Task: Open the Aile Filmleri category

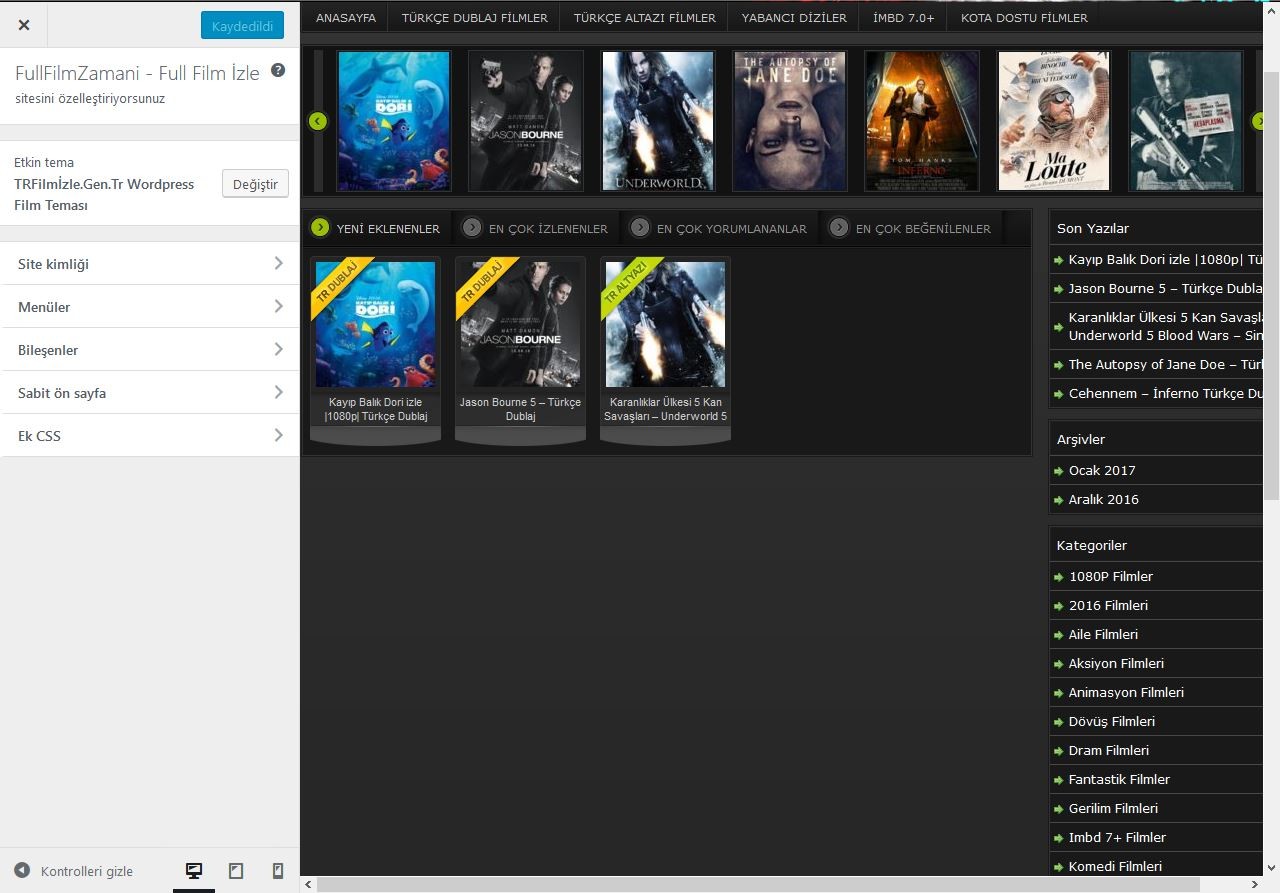Action: tap(1103, 634)
